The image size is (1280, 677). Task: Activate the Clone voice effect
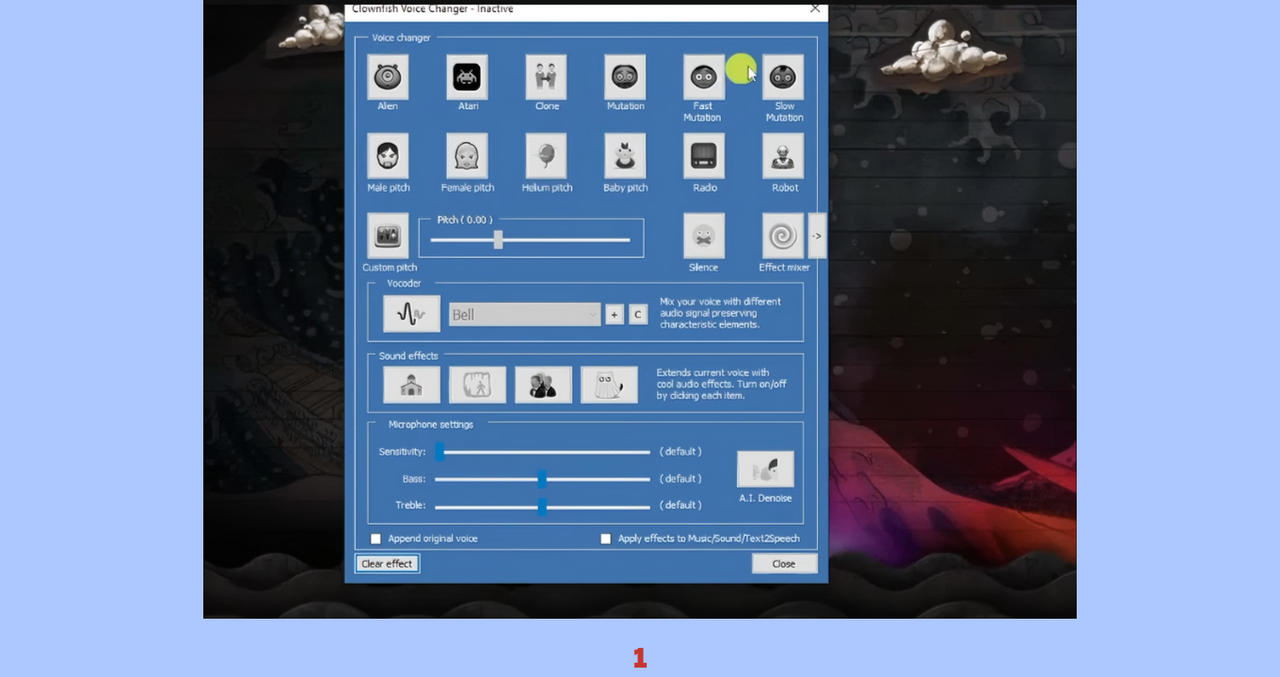click(546, 77)
